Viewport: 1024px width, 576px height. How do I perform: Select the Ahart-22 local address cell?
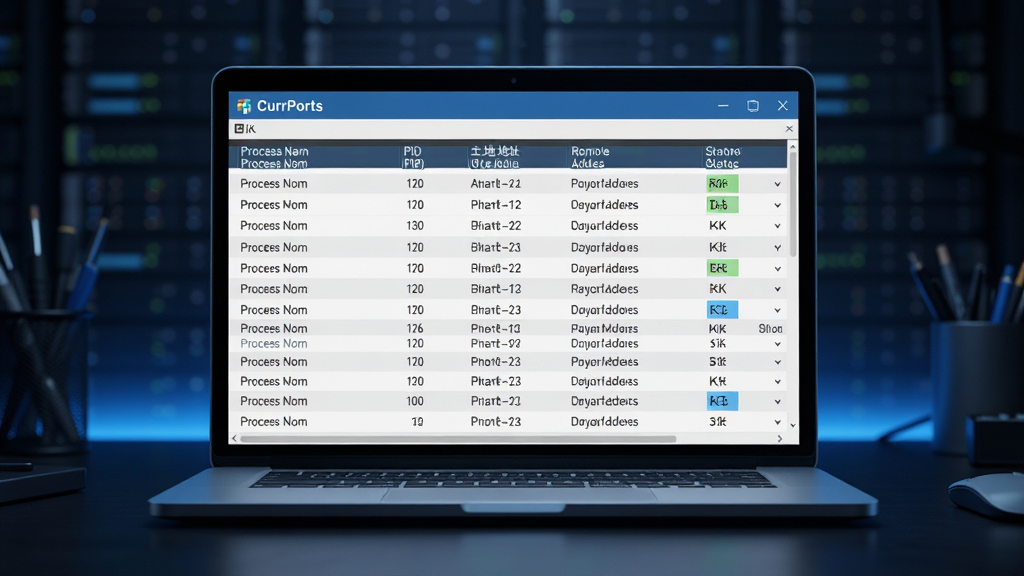tap(496, 184)
